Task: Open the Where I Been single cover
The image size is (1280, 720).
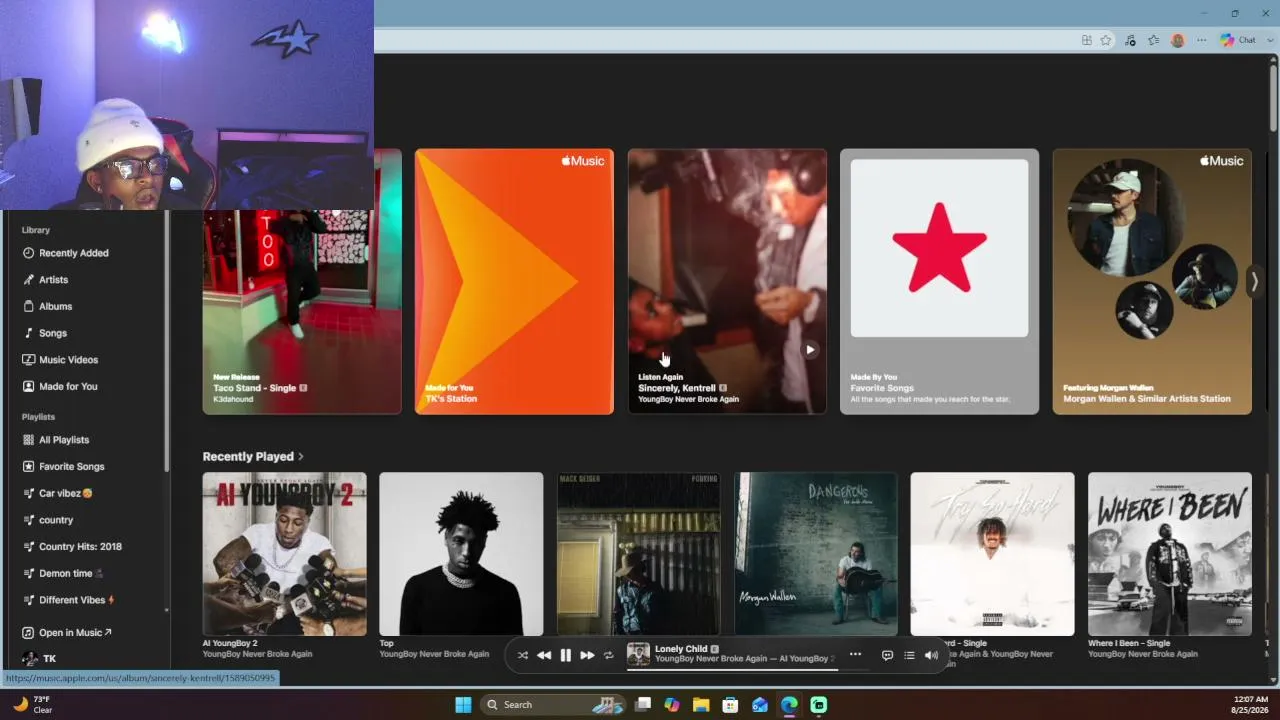Action: coord(1170,554)
